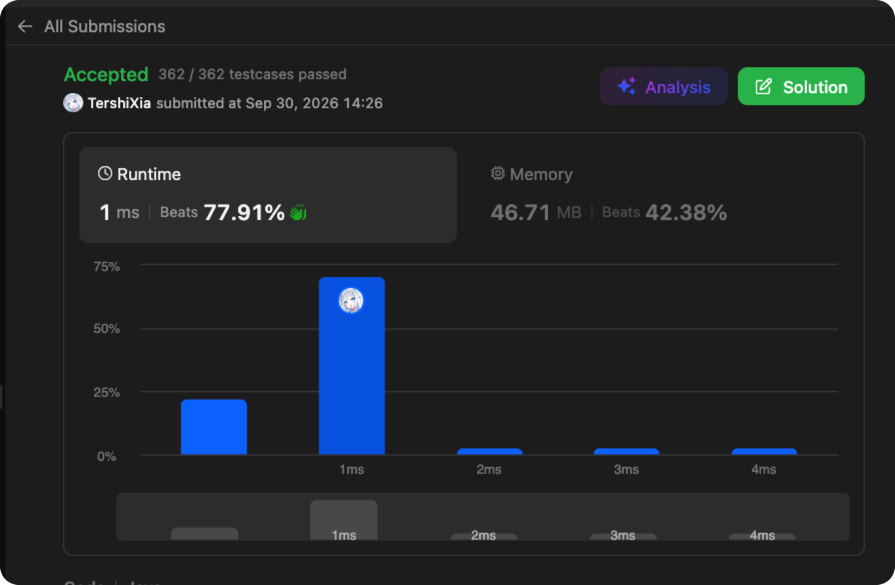Screen dimensions: 895x585
Task: Click the "50%" y-axis label
Action: click(x=107, y=329)
